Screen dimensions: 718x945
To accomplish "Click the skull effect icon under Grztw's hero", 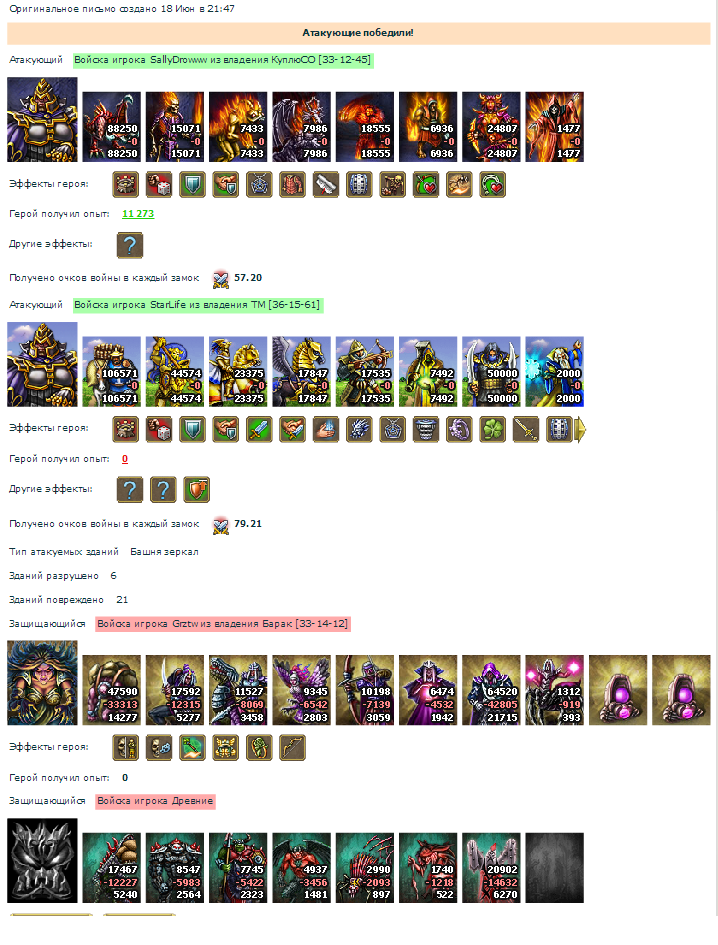I will pyautogui.click(x=159, y=748).
